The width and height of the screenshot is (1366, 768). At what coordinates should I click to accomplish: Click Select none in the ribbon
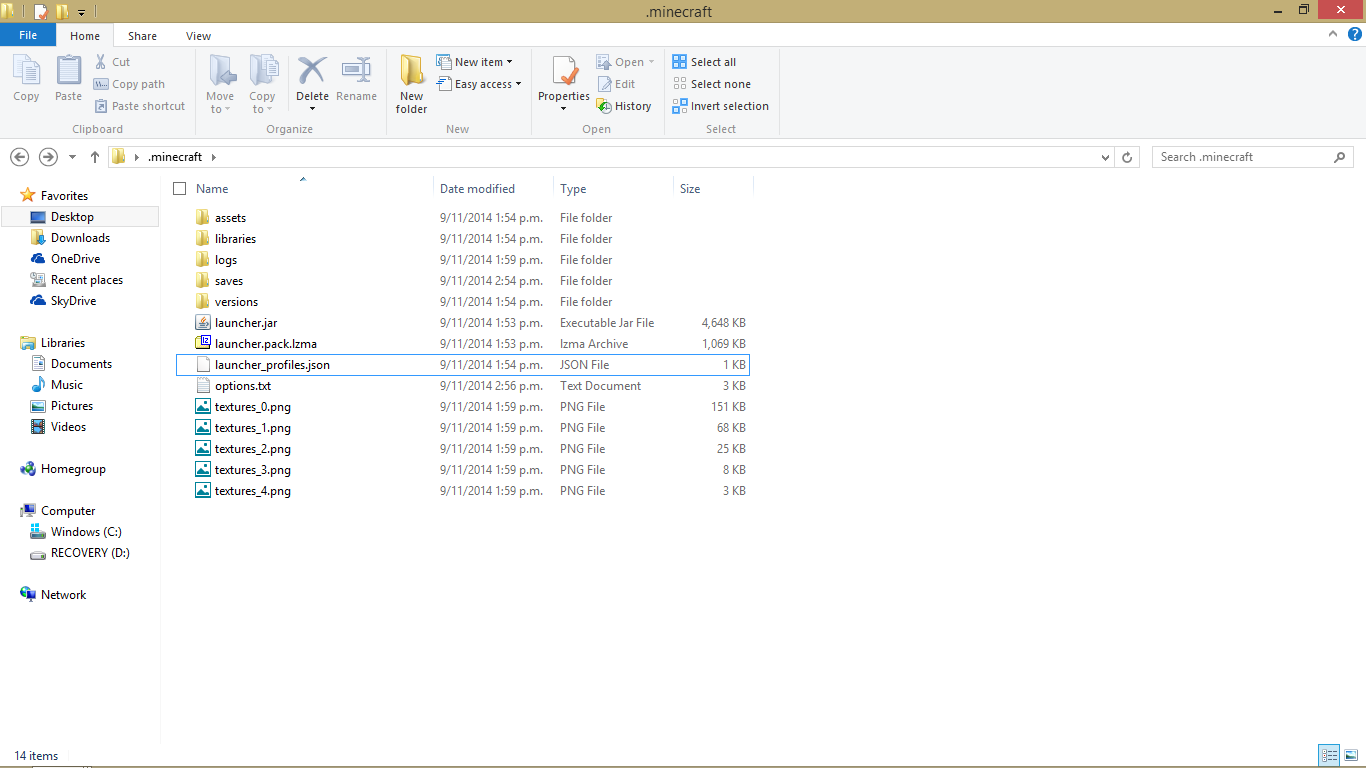[x=713, y=83]
